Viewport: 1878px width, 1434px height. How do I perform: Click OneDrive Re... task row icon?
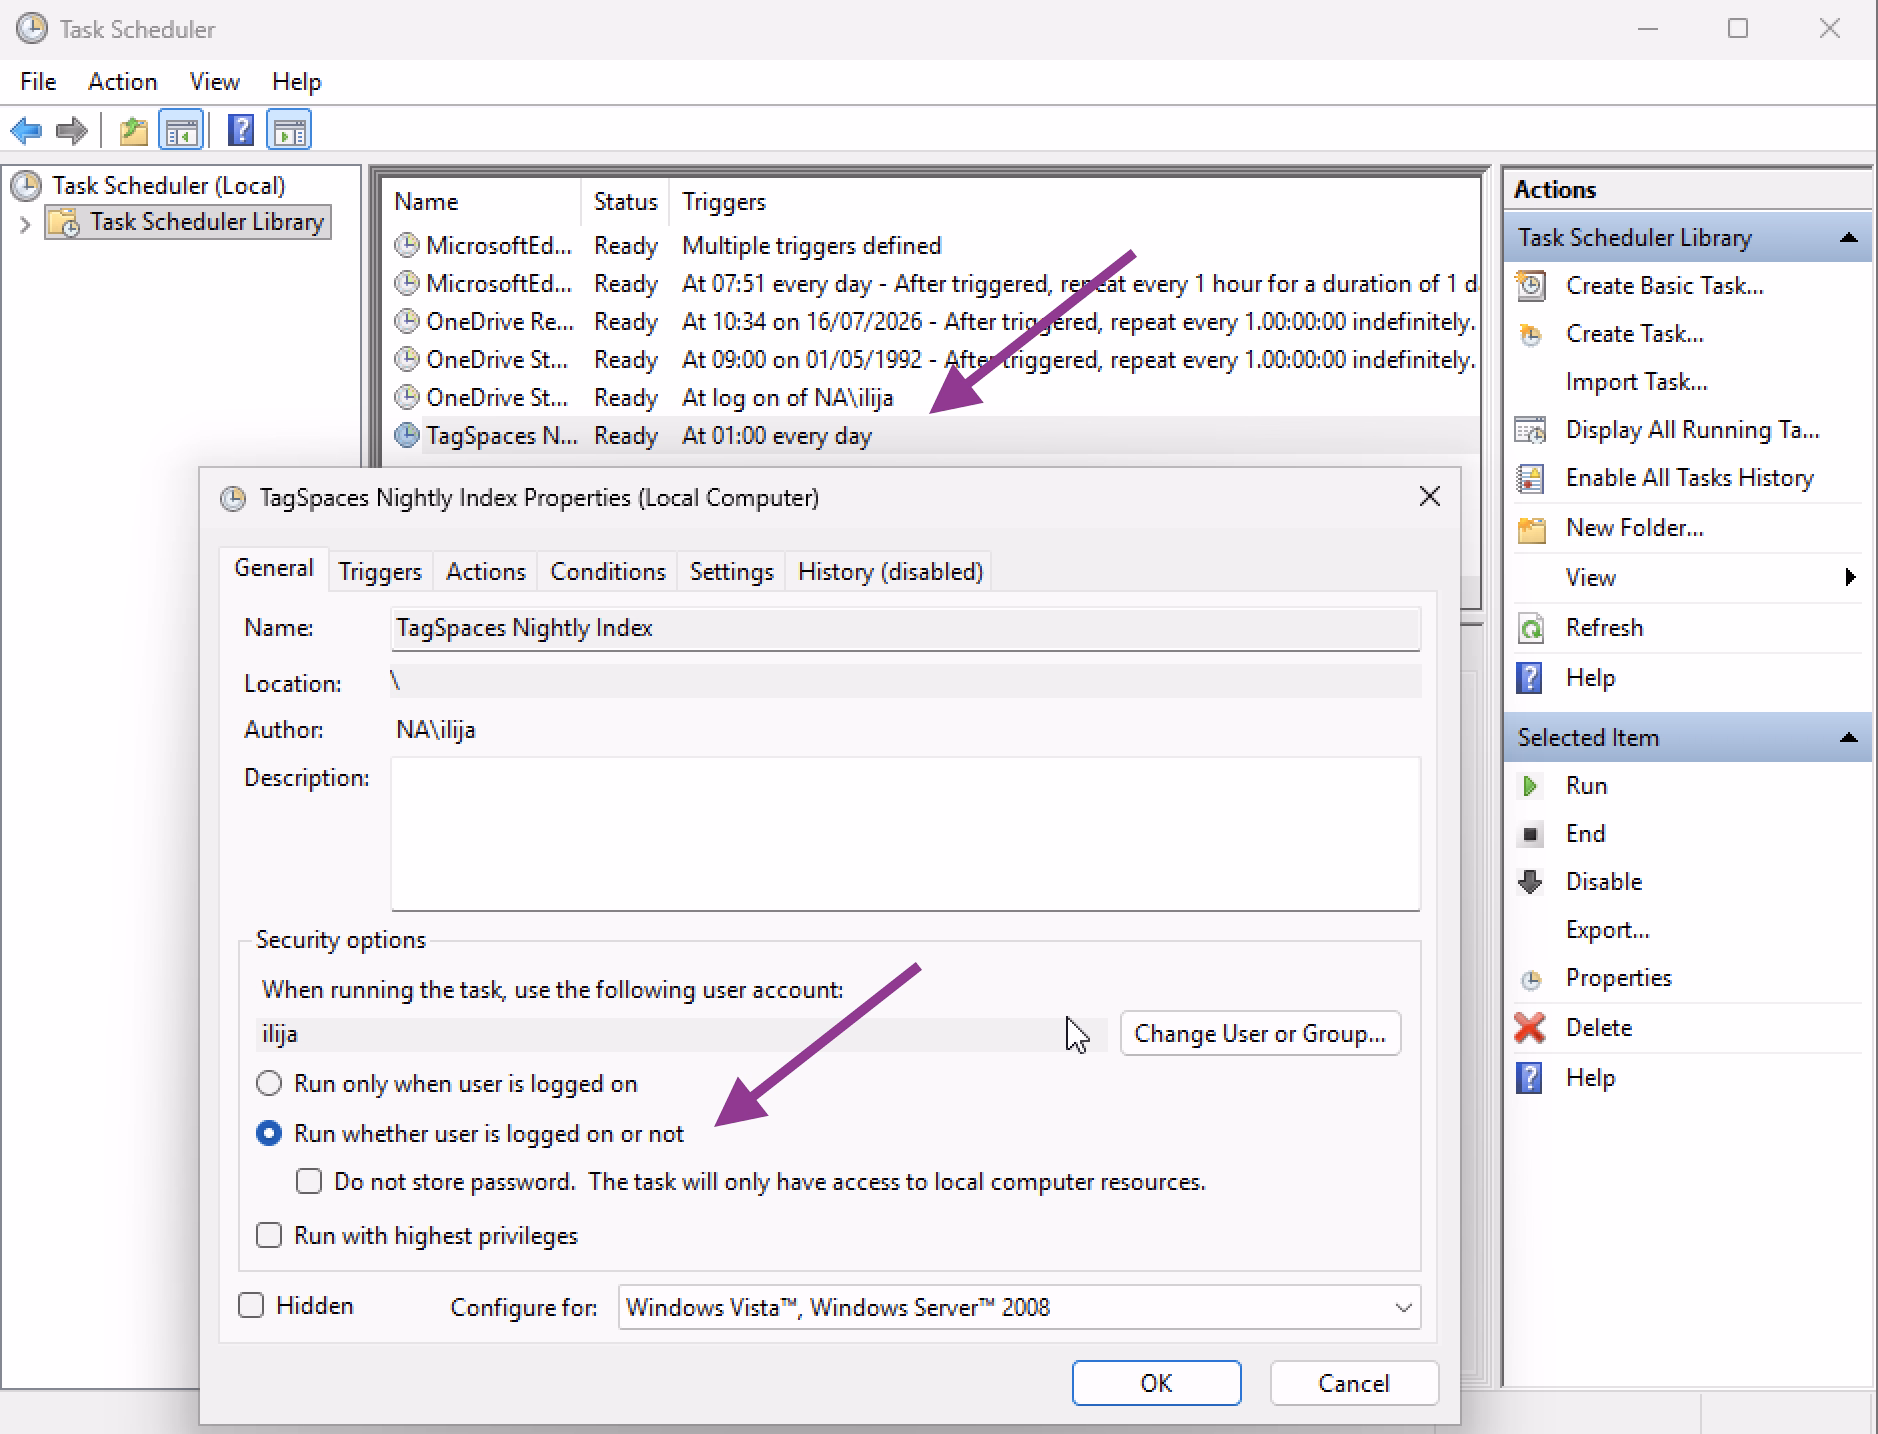[x=406, y=322]
